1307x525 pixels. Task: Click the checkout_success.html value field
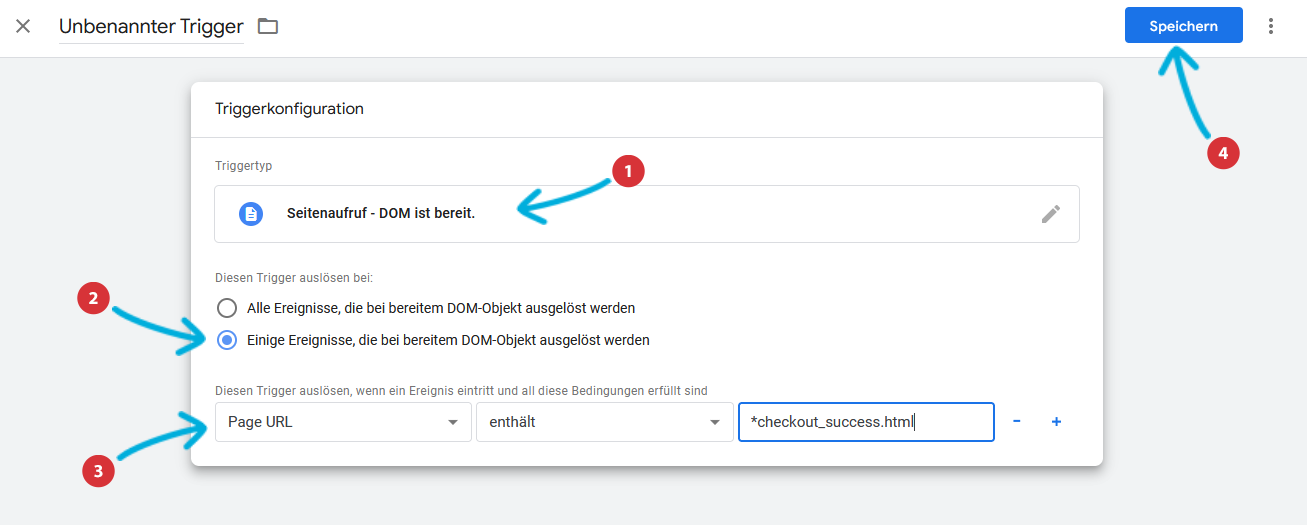(x=866, y=422)
